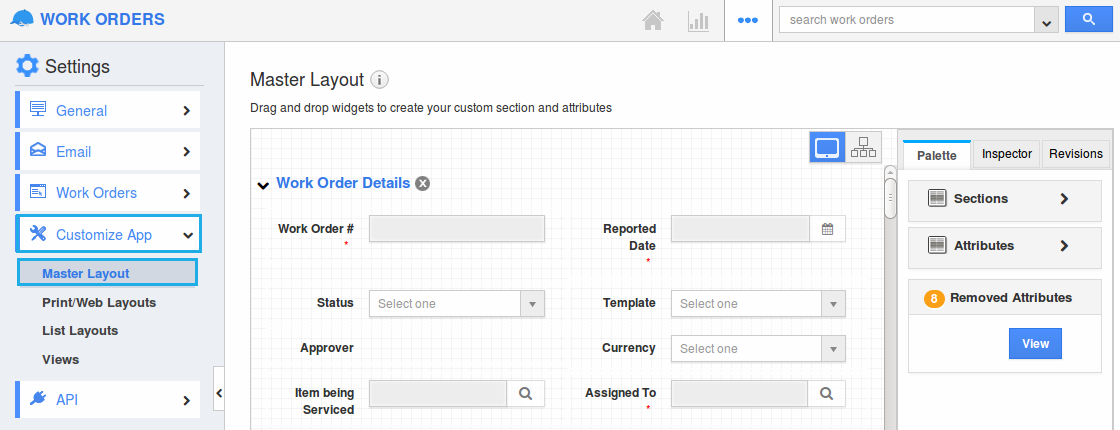Open Print/Web Layouts settings link

99,302
